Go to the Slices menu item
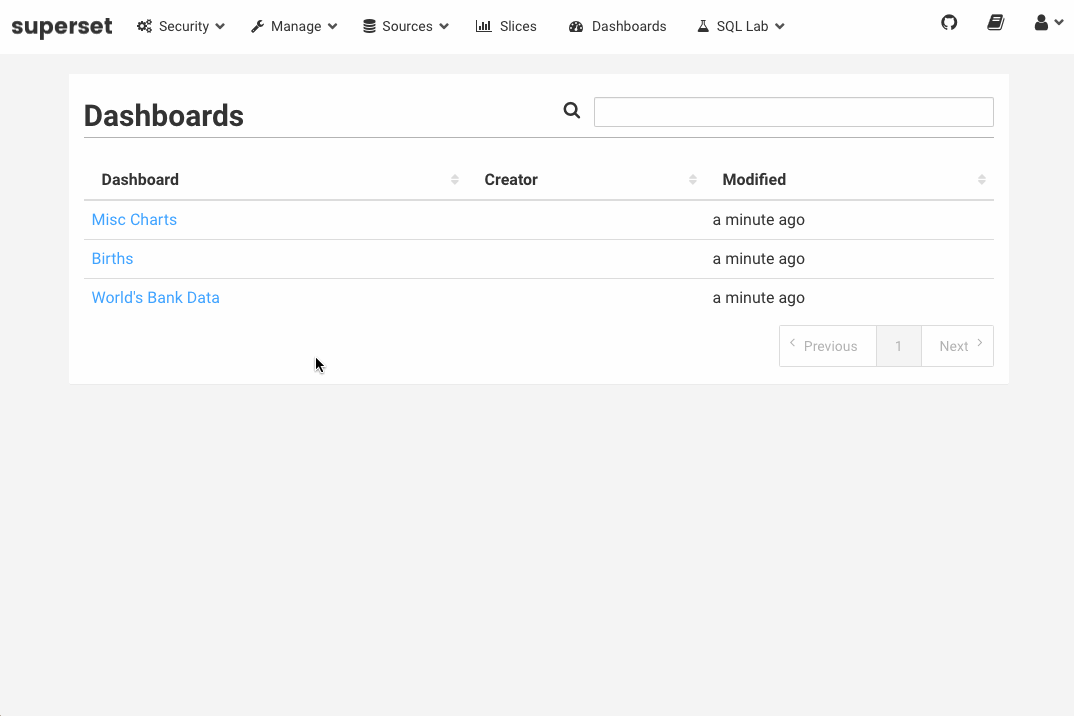Image resolution: width=1074 pixels, height=716 pixels. coord(507,27)
